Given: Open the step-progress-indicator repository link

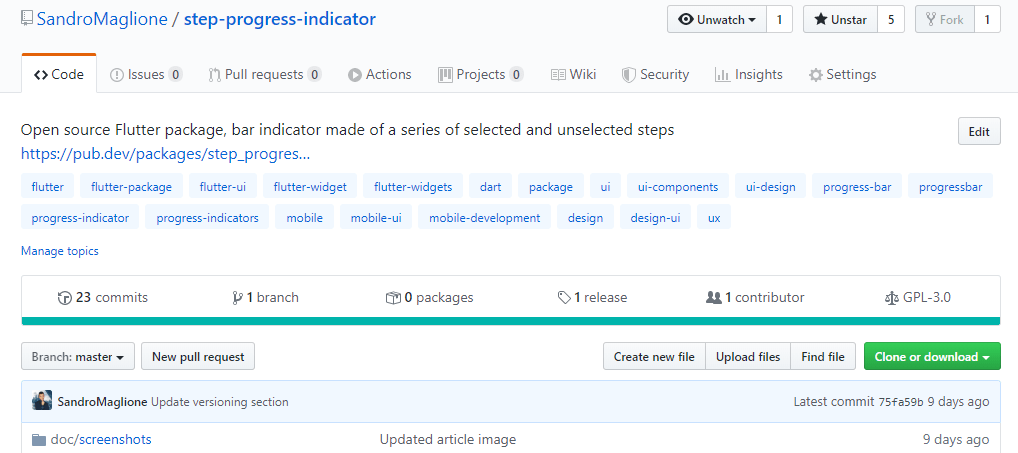Looking at the screenshot, I should 280,19.
